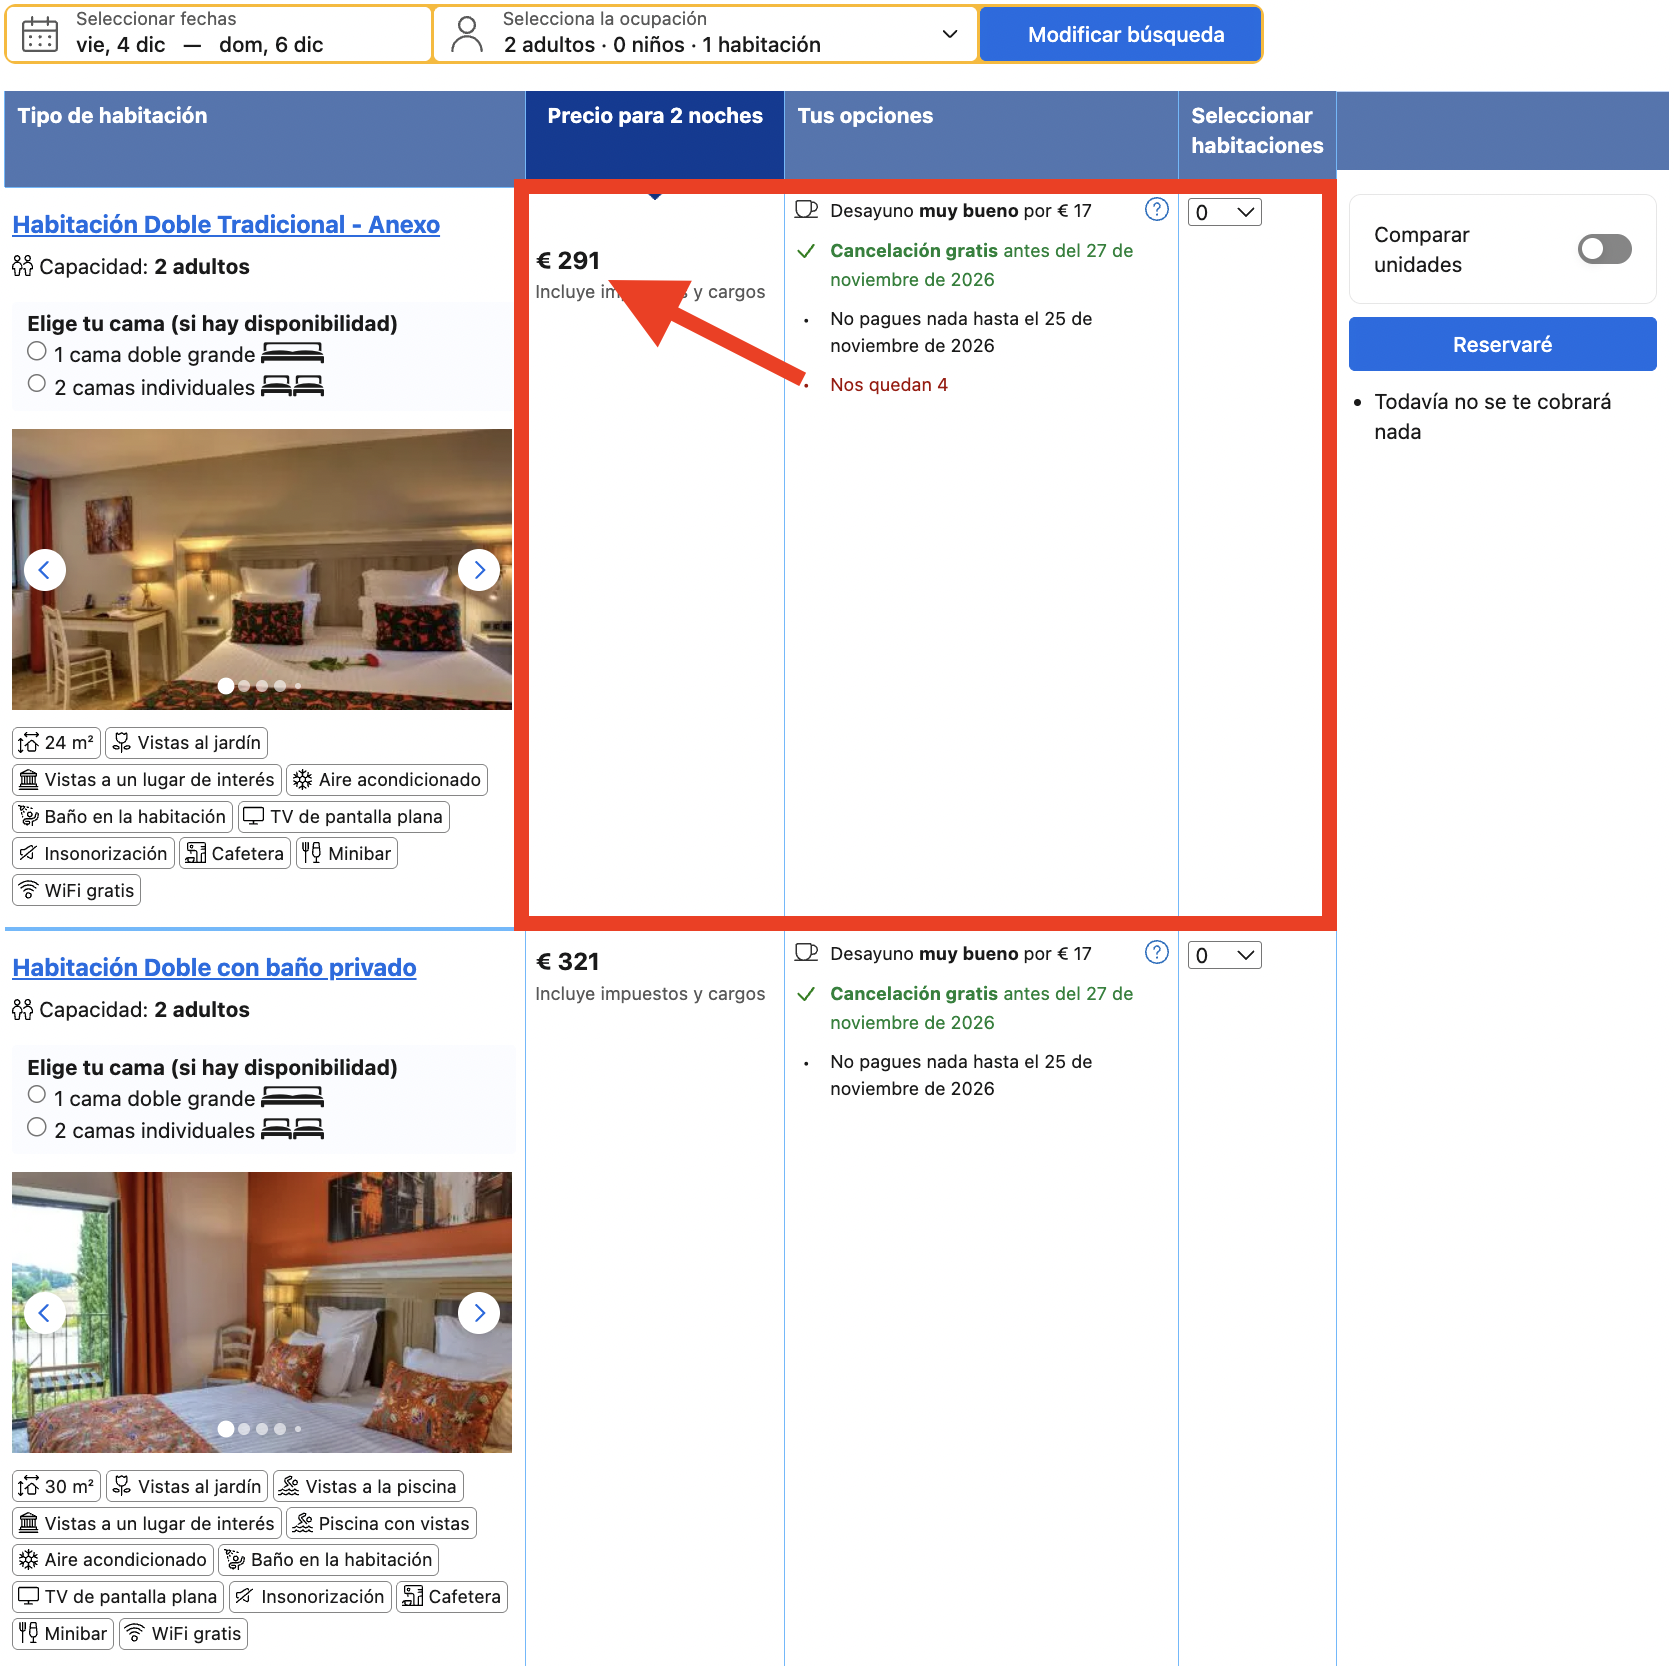1674x1666 pixels.
Task: Select 2 camas individuales for baño privado room
Action: tap(37, 1128)
